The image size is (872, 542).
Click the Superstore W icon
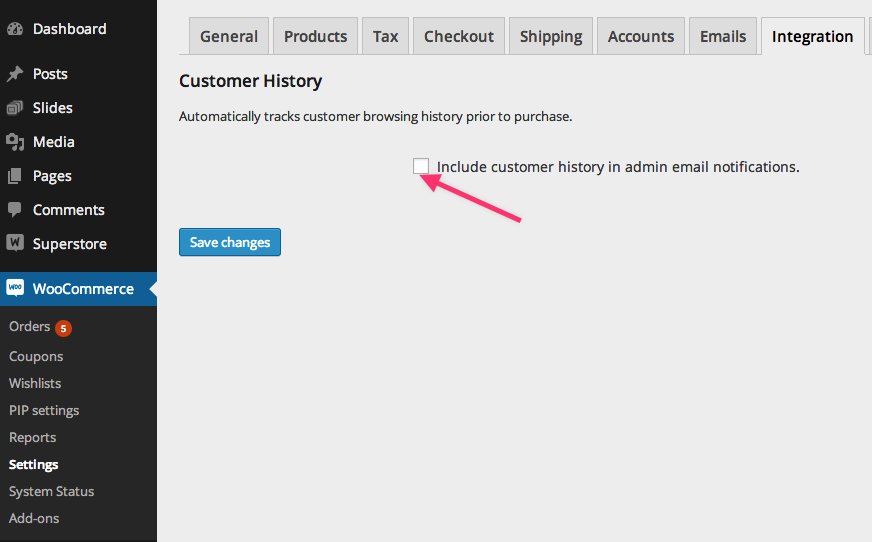pos(15,243)
